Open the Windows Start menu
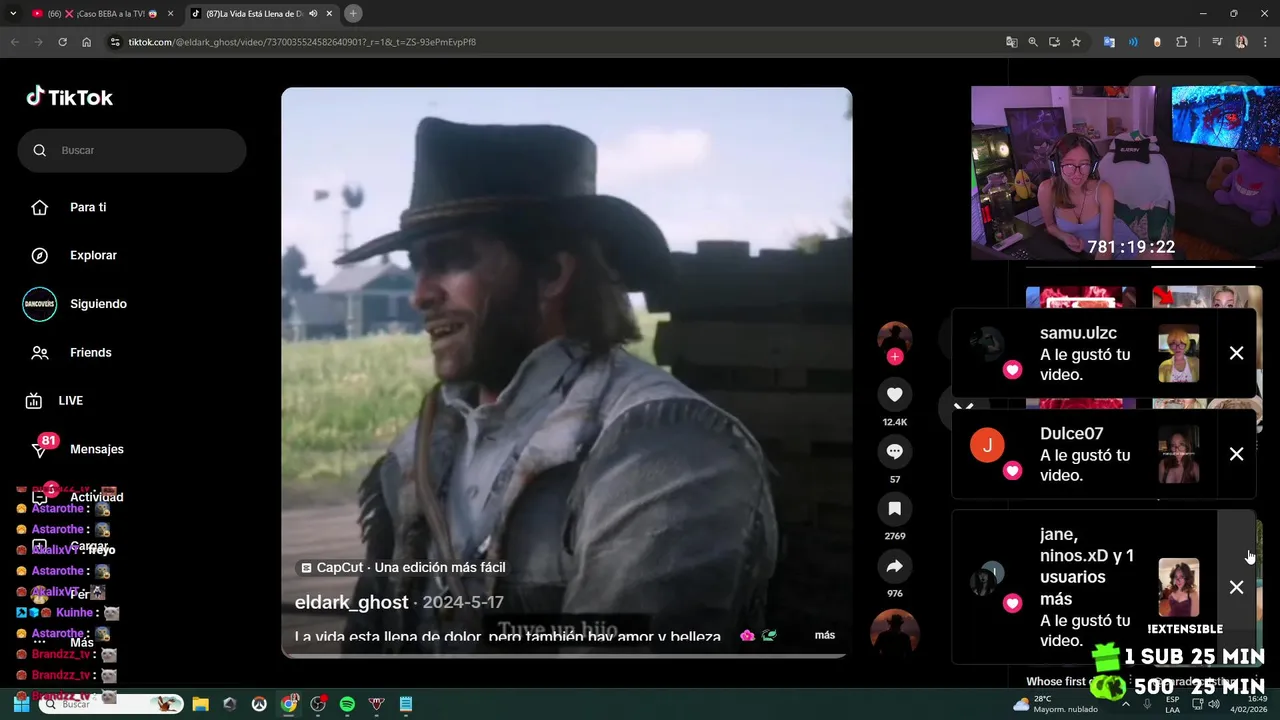The image size is (1280, 720). pos(21,704)
